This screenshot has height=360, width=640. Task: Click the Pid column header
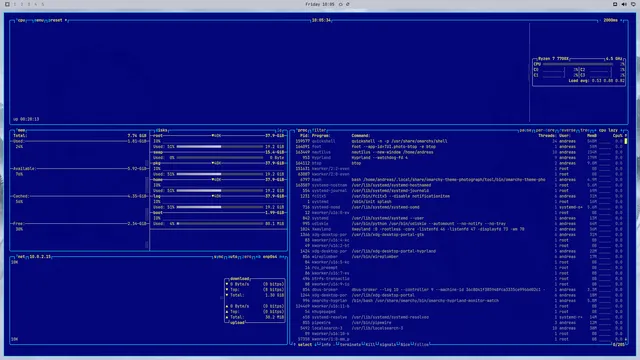pos(304,136)
